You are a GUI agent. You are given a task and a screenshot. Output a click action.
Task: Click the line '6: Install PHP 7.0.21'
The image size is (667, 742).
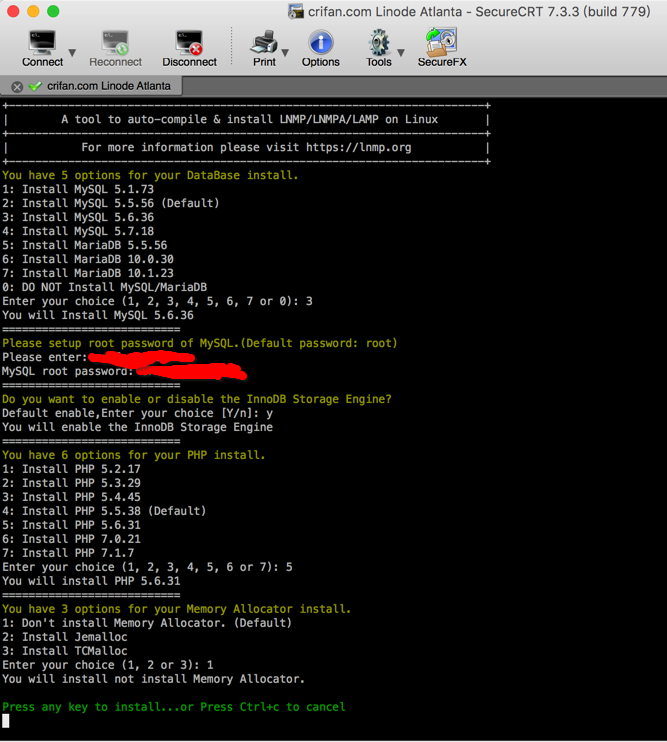click(71, 539)
